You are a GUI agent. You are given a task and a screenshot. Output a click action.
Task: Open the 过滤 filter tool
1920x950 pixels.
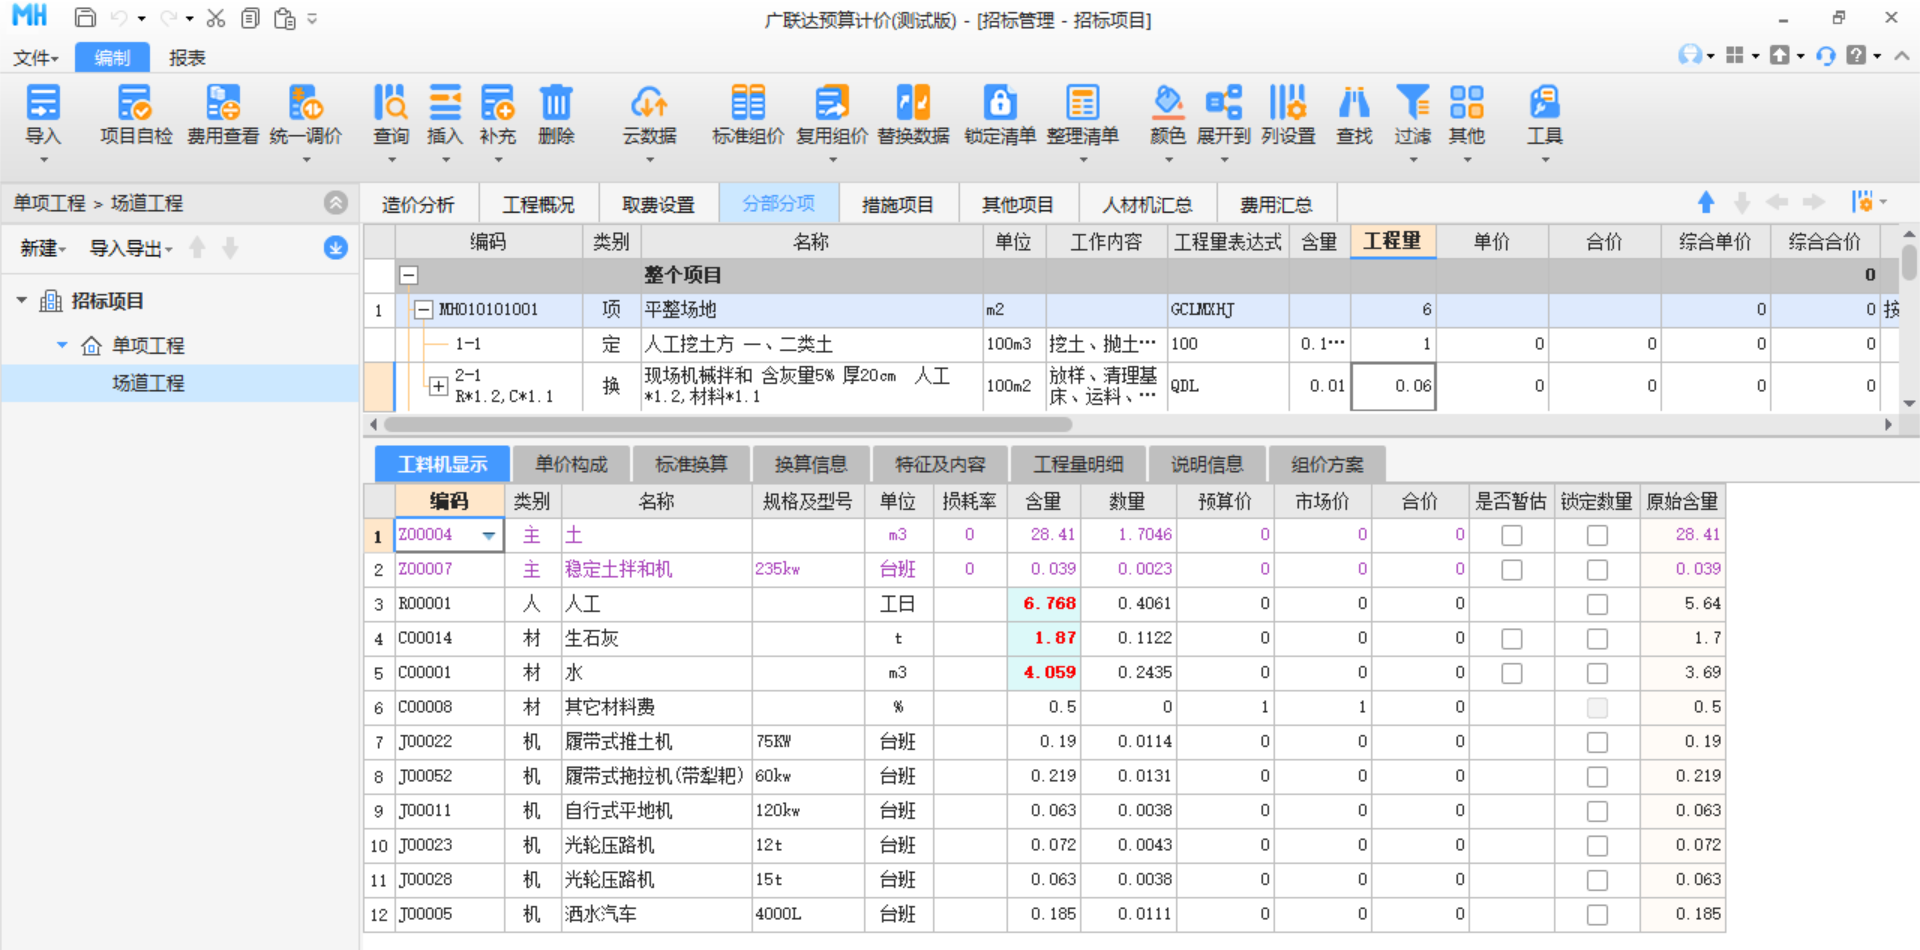pos(1412,104)
